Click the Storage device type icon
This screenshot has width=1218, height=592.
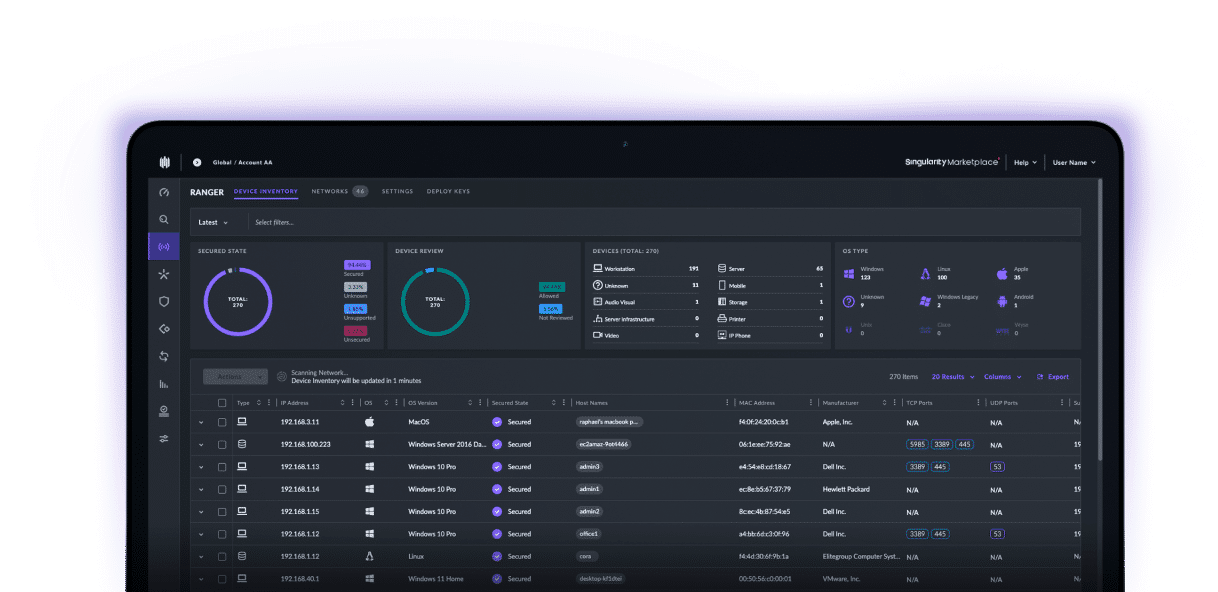click(722, 302)
